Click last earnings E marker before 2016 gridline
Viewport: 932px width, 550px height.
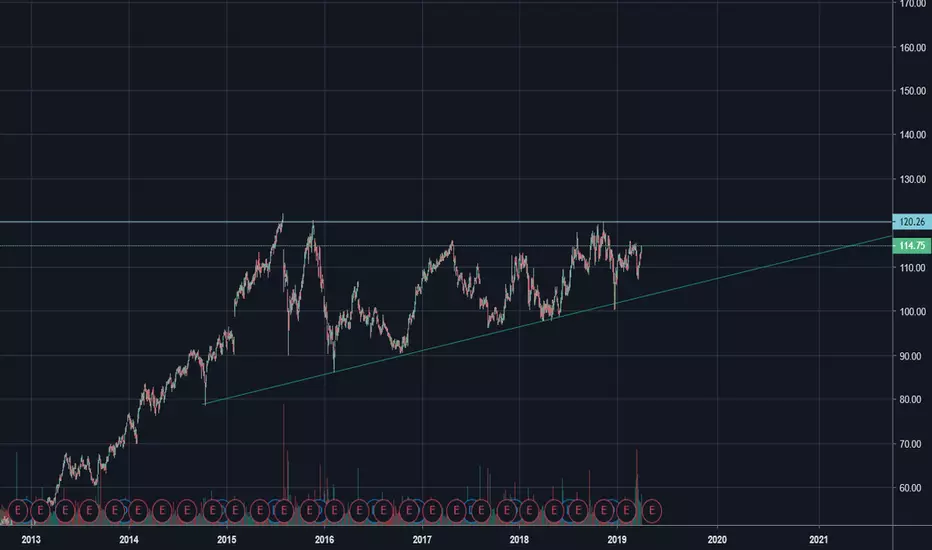pos(310,511)
